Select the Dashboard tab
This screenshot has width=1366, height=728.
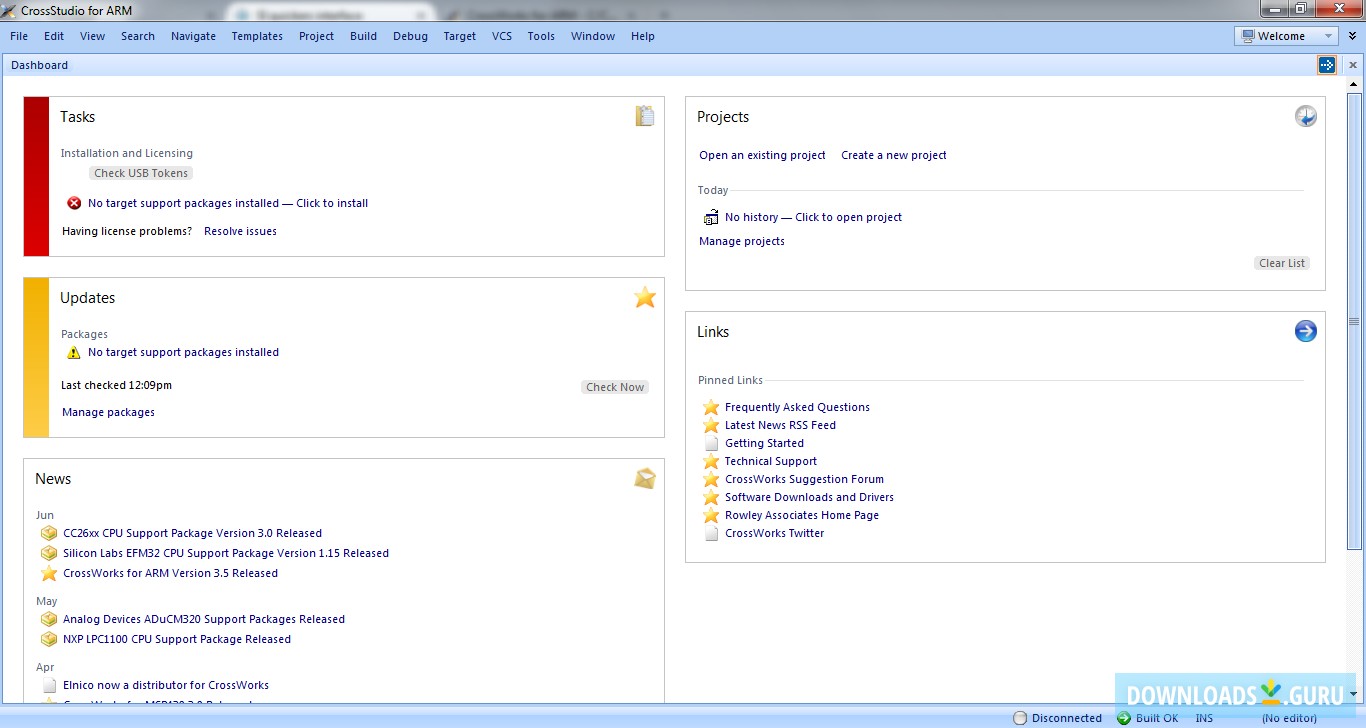point(40,65)
